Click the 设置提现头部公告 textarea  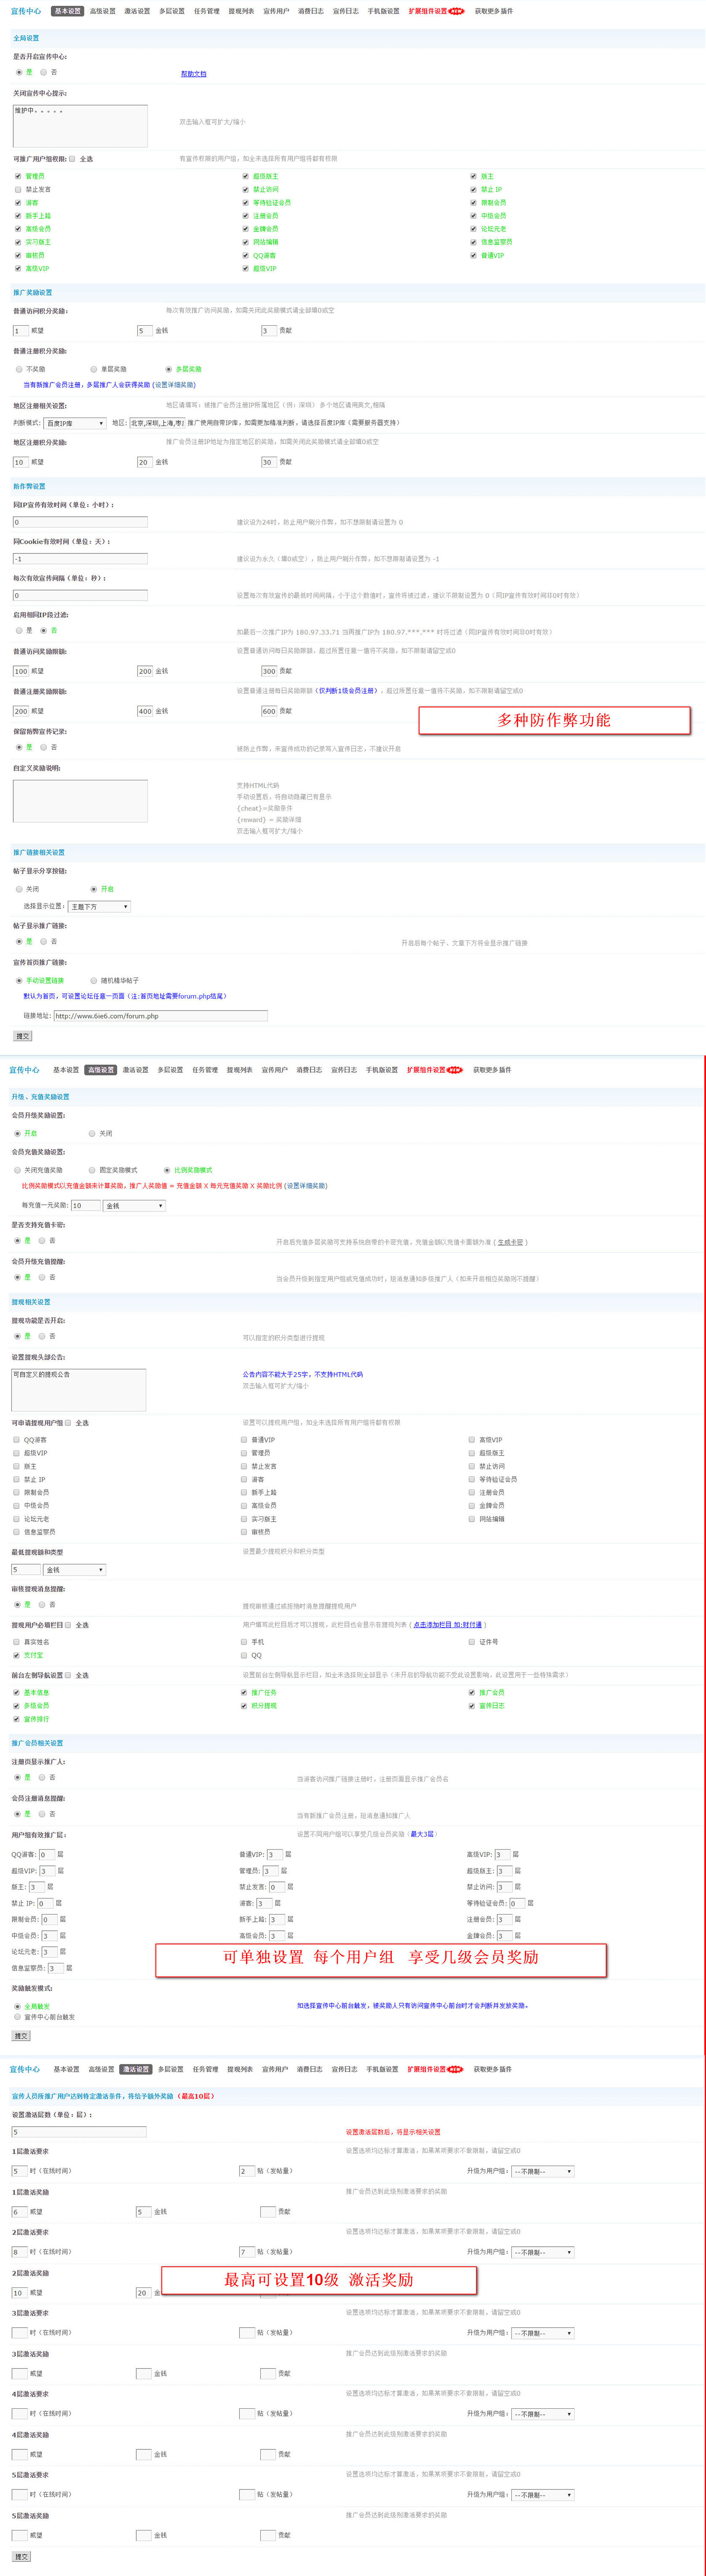tap(79, 1390)
